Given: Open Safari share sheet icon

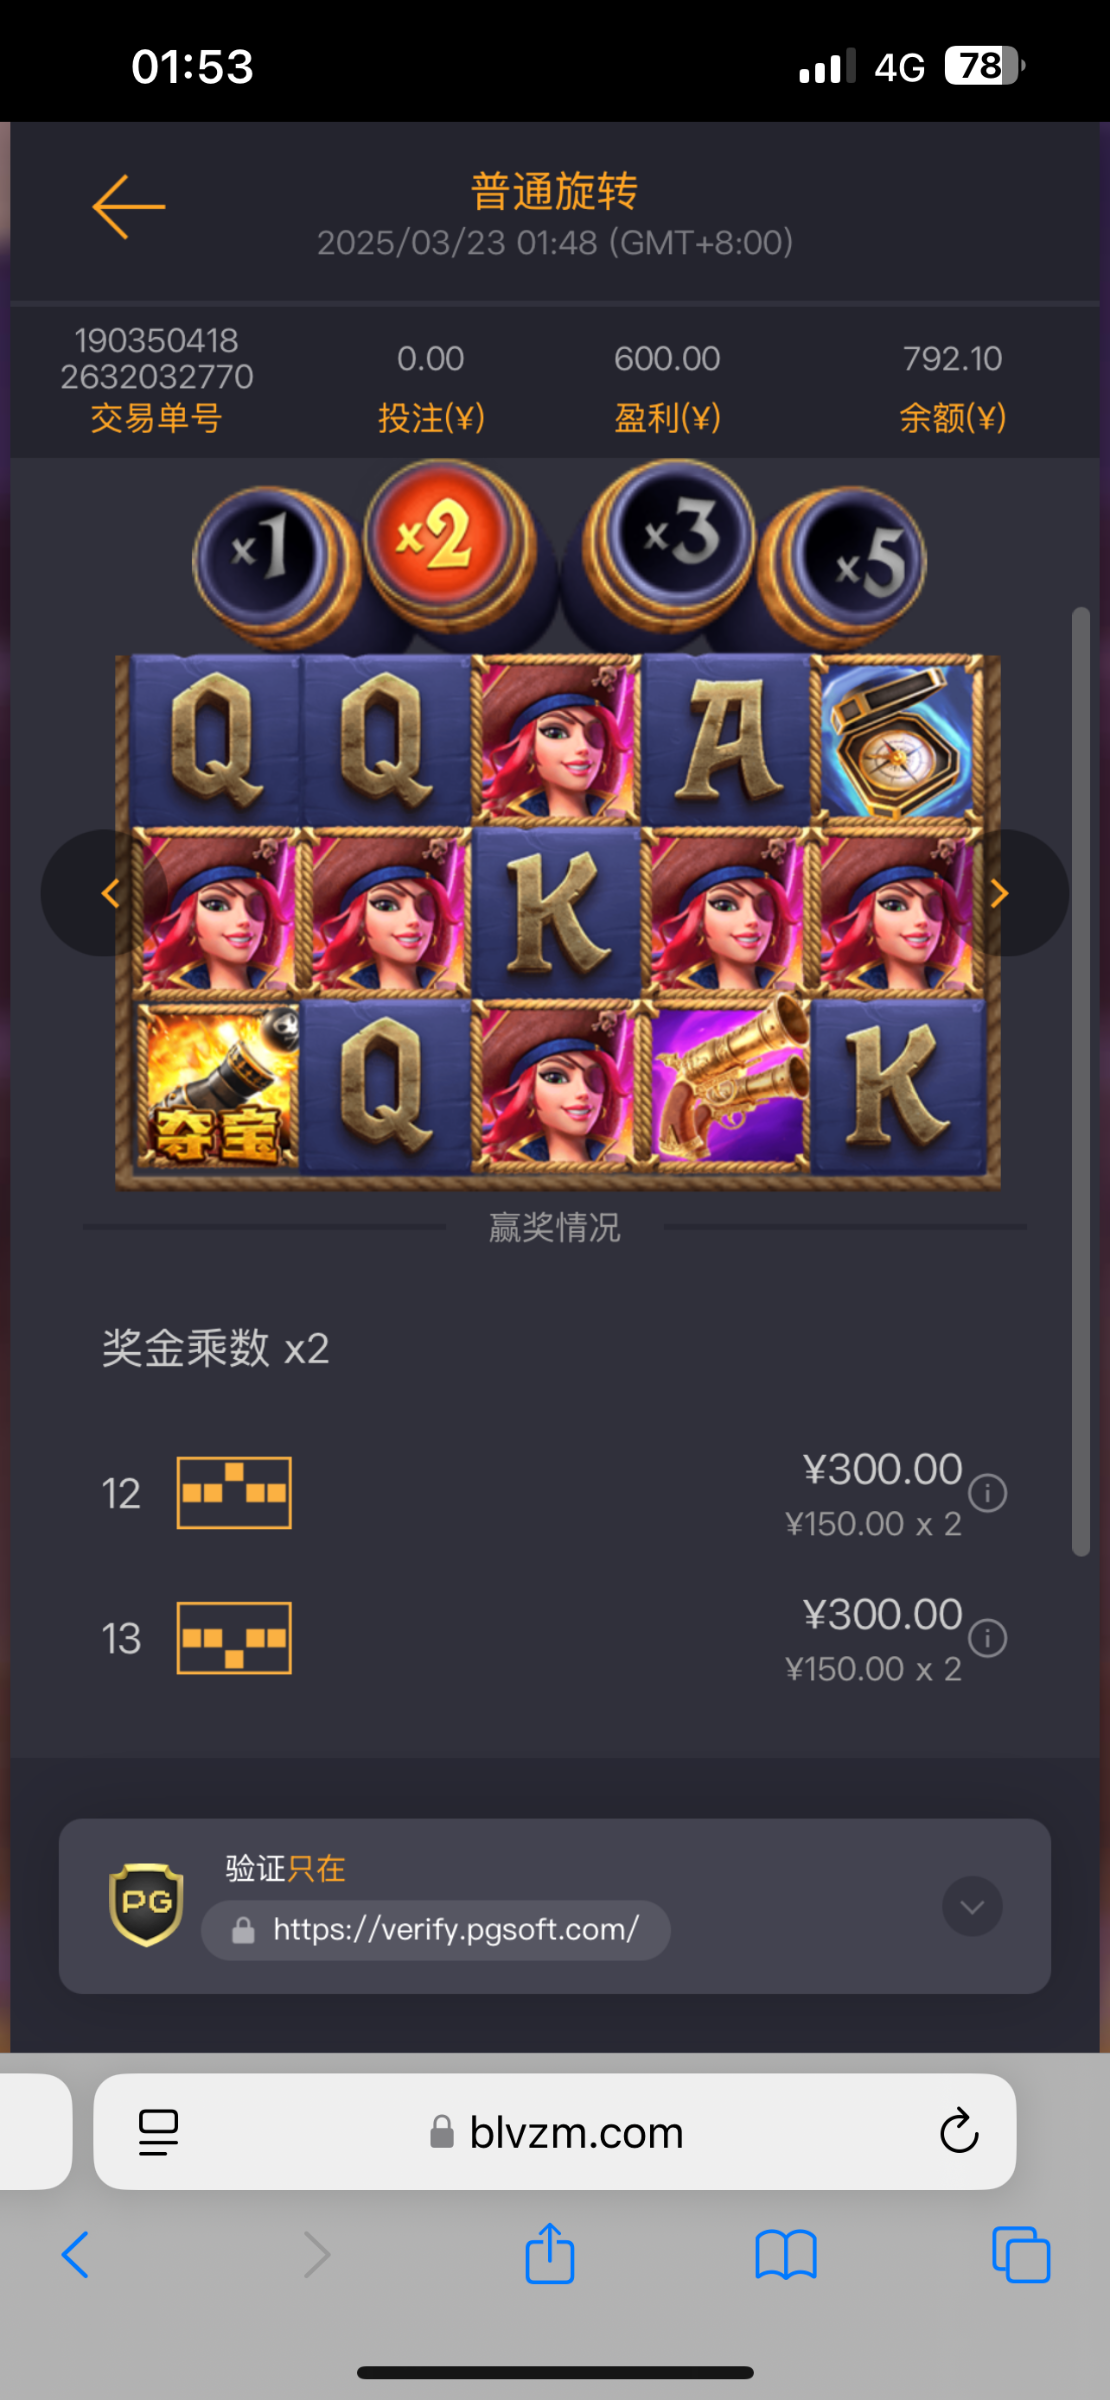Looking at the screenshot, I should point(550,2254).
